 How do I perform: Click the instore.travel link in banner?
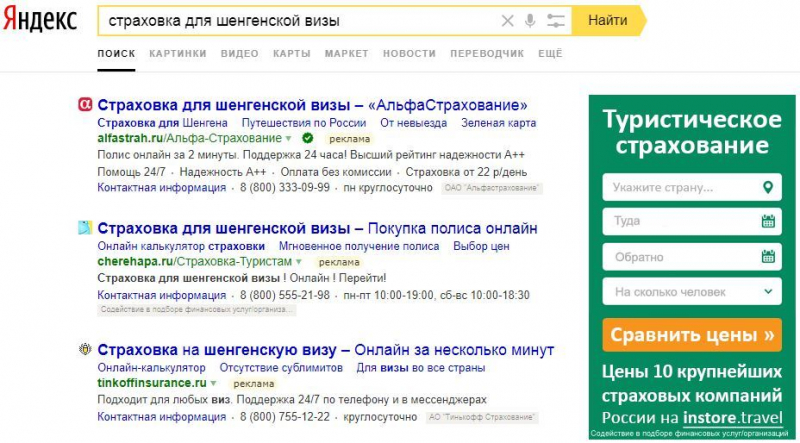(733, 417)
